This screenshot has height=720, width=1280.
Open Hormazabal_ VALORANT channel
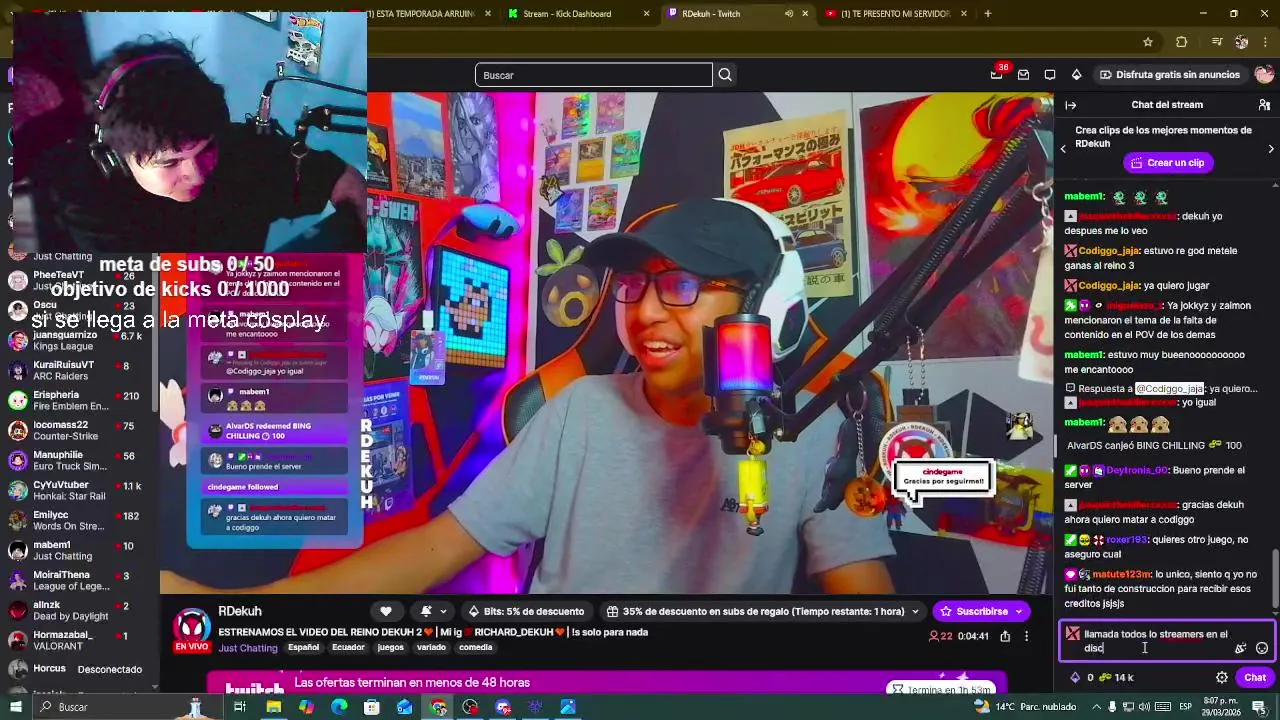pyautogui.click(x=80, y=640)
